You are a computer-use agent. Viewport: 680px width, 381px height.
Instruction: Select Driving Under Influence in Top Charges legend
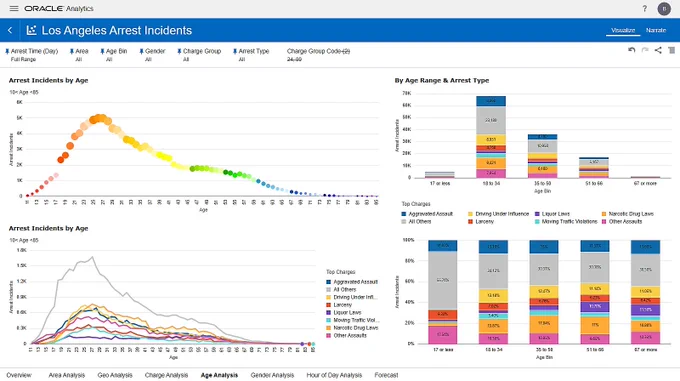498,214
